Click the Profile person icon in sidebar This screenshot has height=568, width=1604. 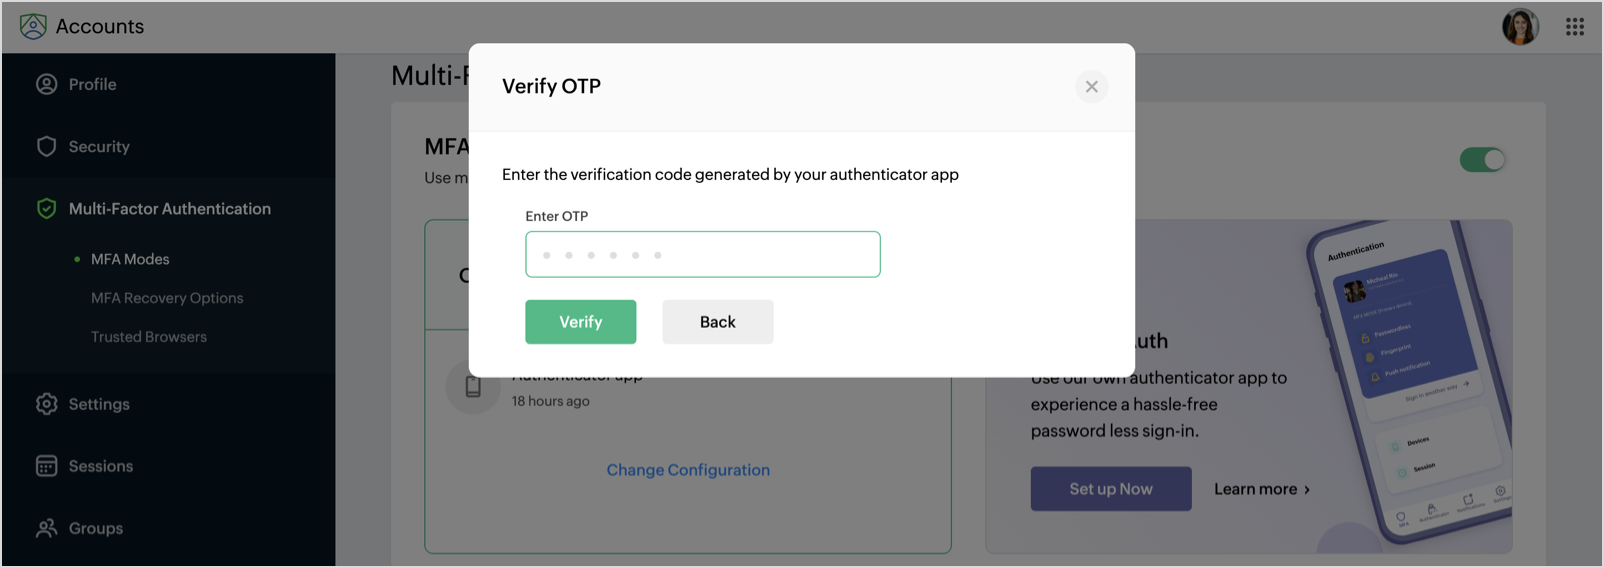(x=47, y=85)
